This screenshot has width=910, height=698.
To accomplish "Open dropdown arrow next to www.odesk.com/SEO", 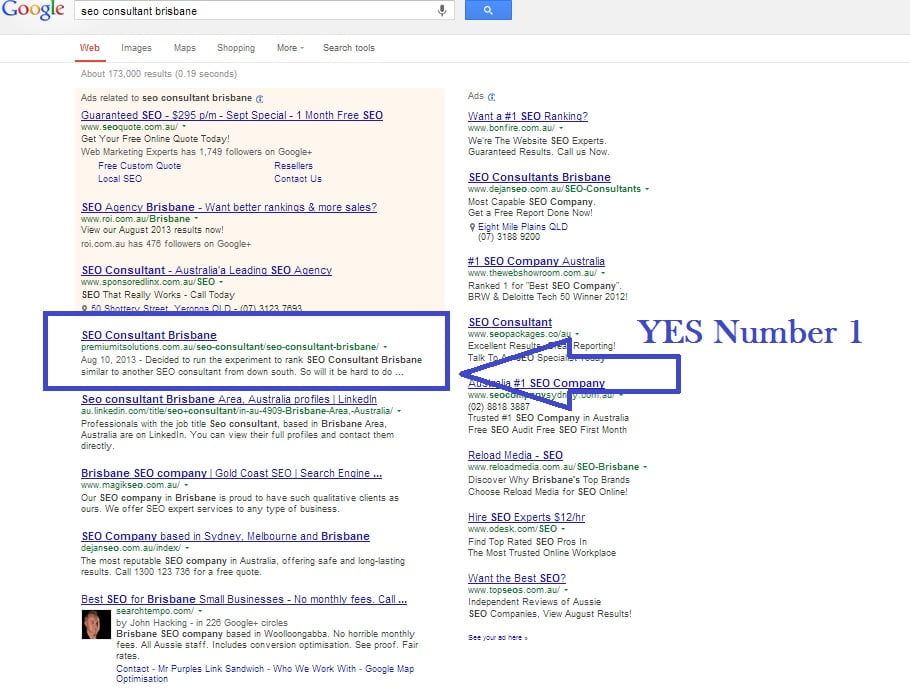I will click(x=563, y=529).
